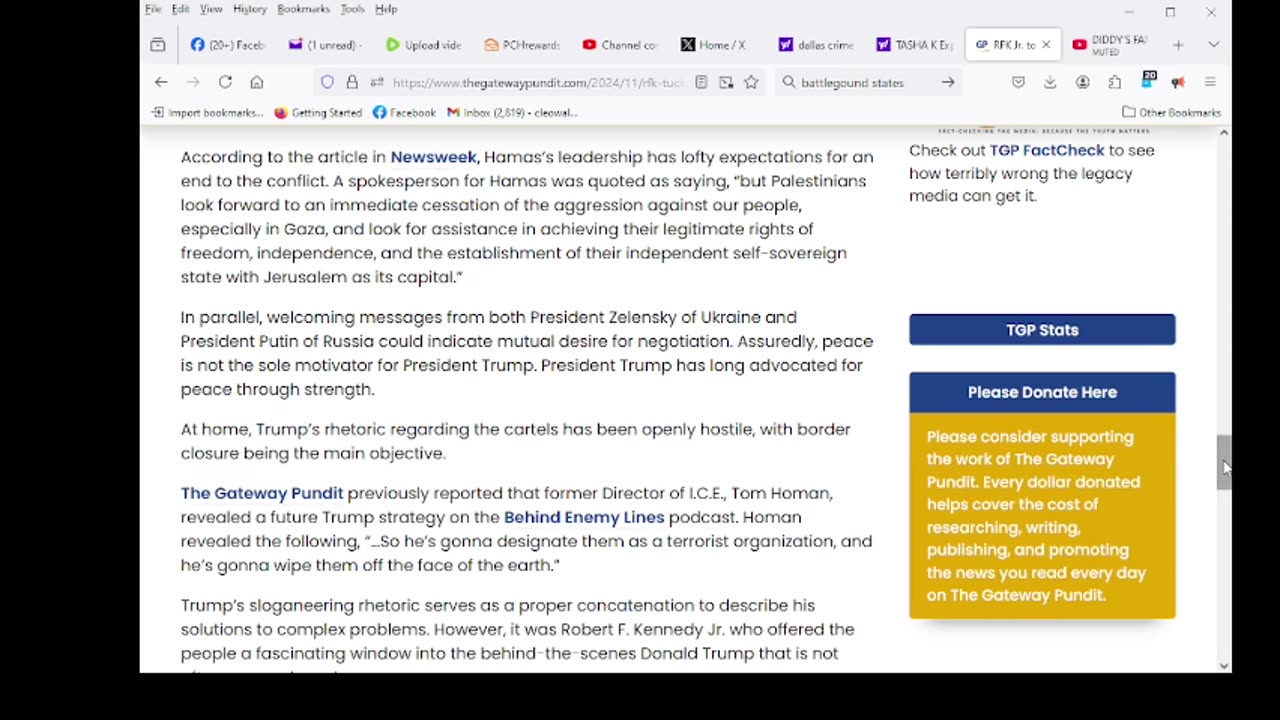This screenshot has height=720, width=1280.
Task: Open Getting Started bookmark
Action: pos(318,112)
